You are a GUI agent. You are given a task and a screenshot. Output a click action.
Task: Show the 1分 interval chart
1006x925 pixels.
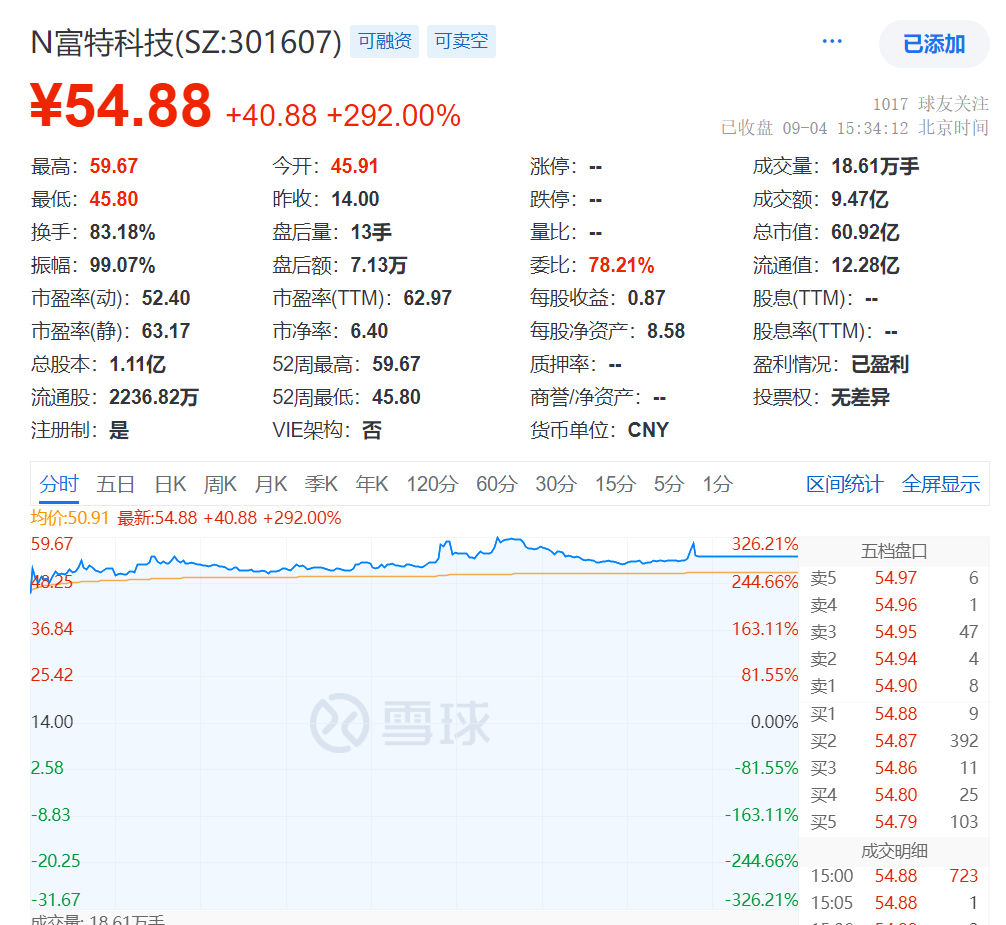click(717, 485)
